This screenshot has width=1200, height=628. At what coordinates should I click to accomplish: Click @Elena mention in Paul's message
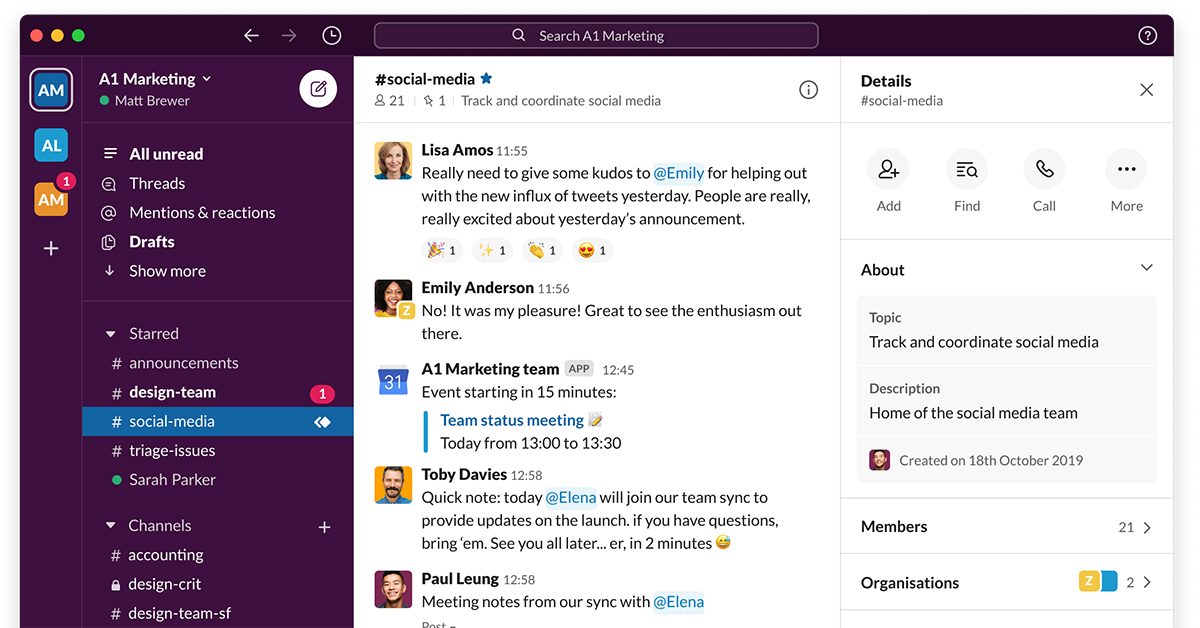[x=679, y=602]
